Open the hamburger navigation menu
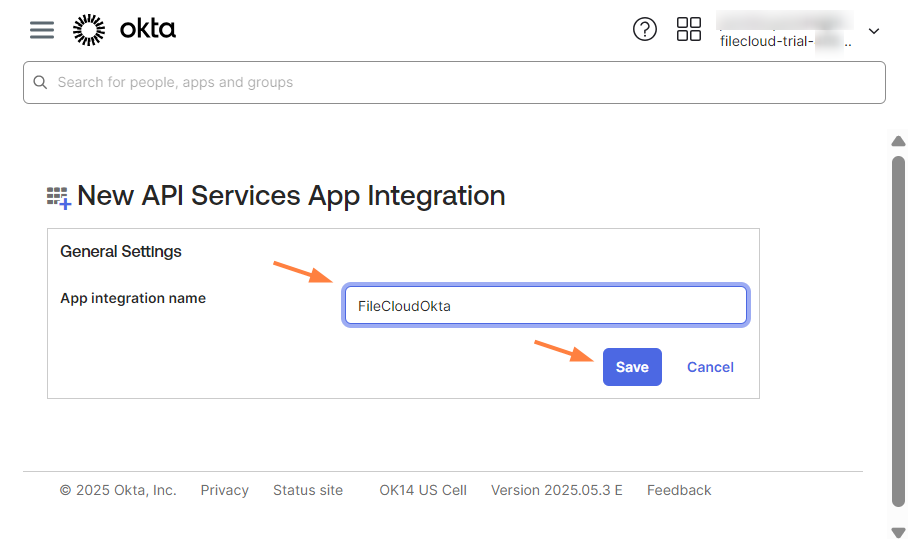The width and height of the screenshot is (908, 539). (41, 30)
